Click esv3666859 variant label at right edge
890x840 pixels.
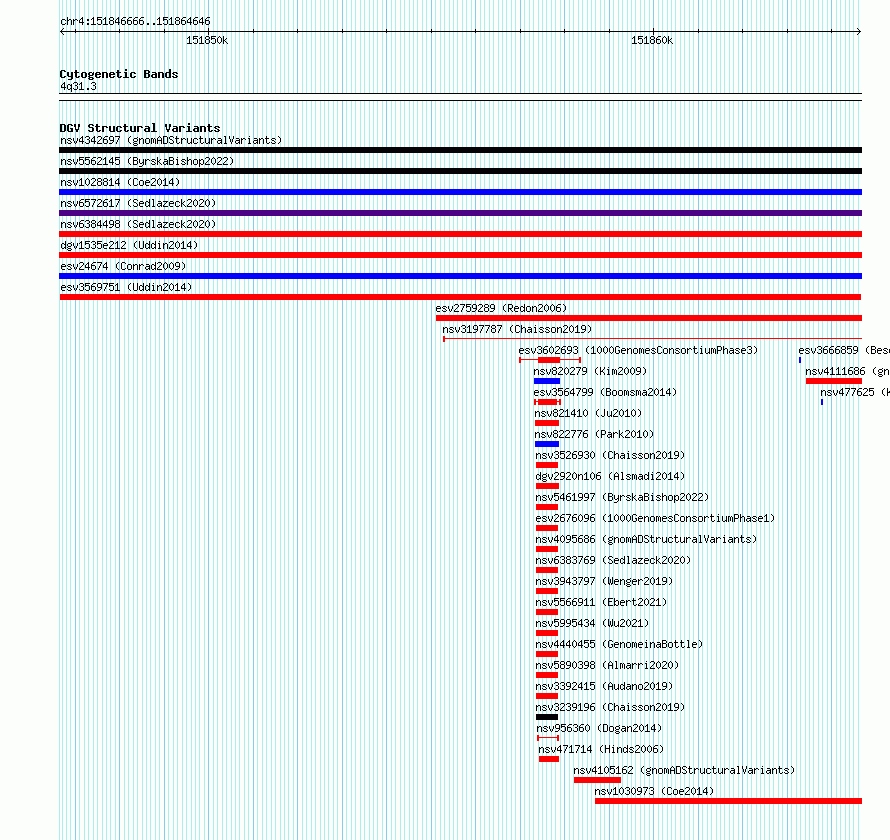coord(843,350)
